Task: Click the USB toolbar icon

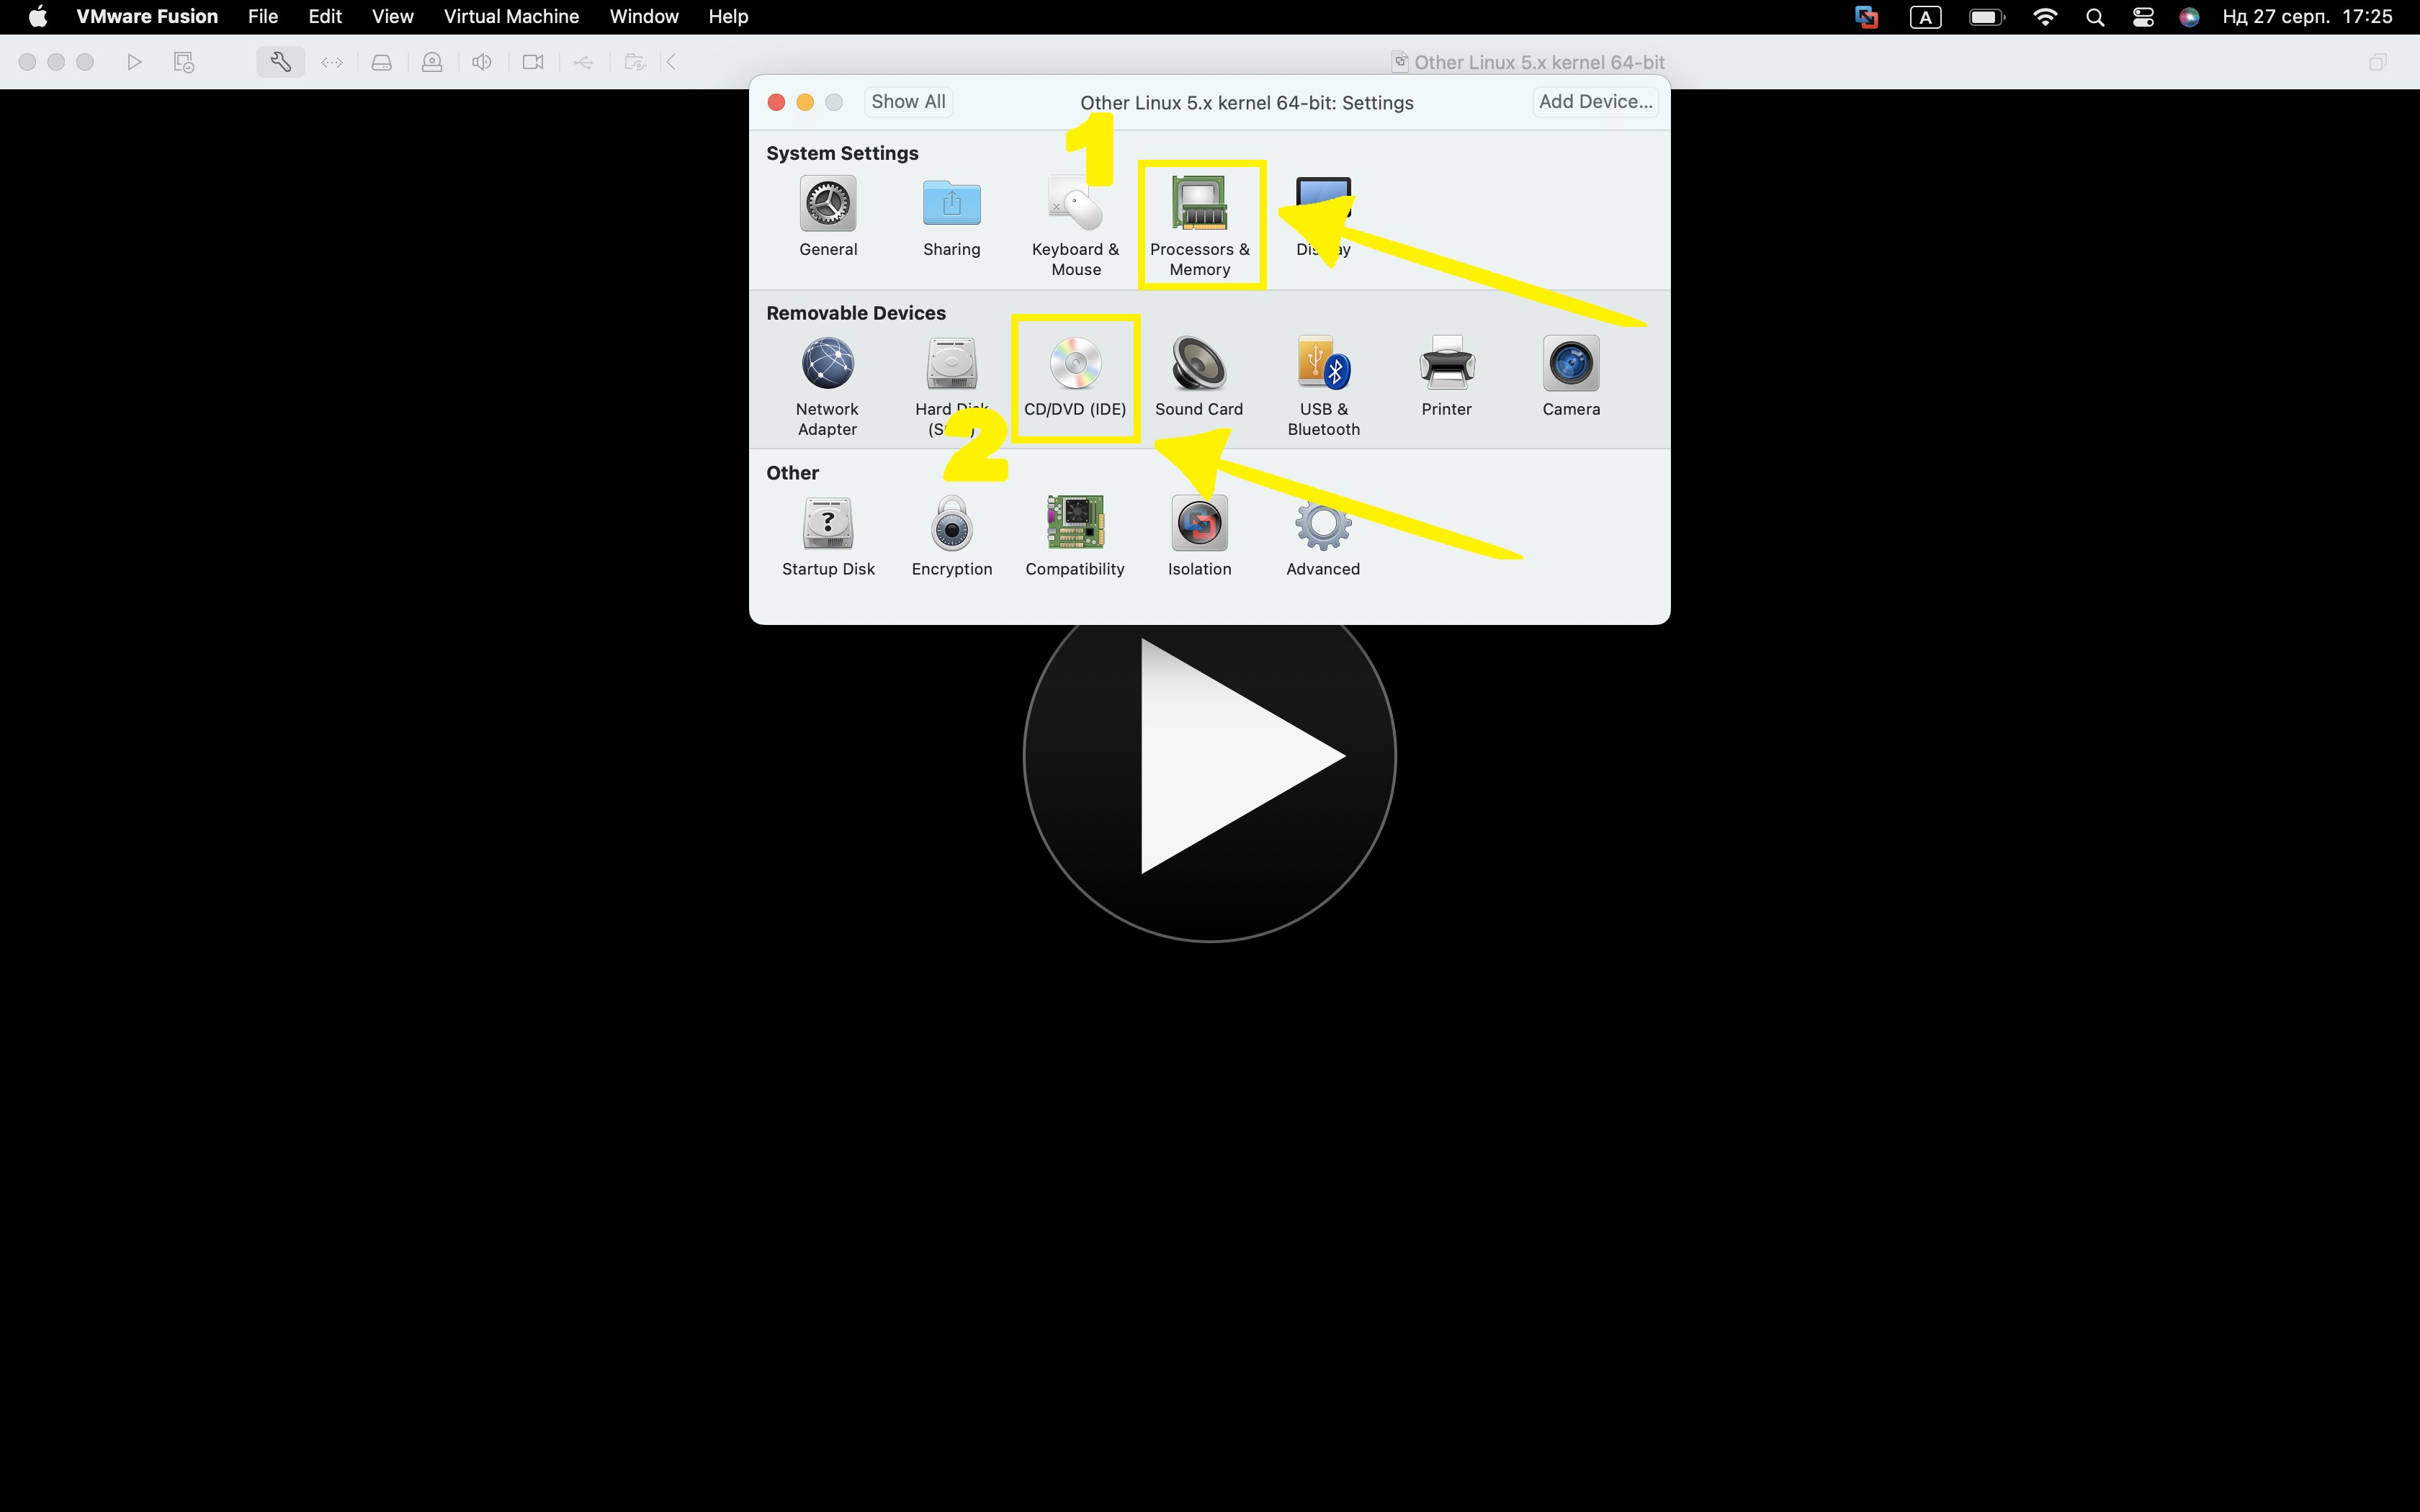Action: [583, 62]
